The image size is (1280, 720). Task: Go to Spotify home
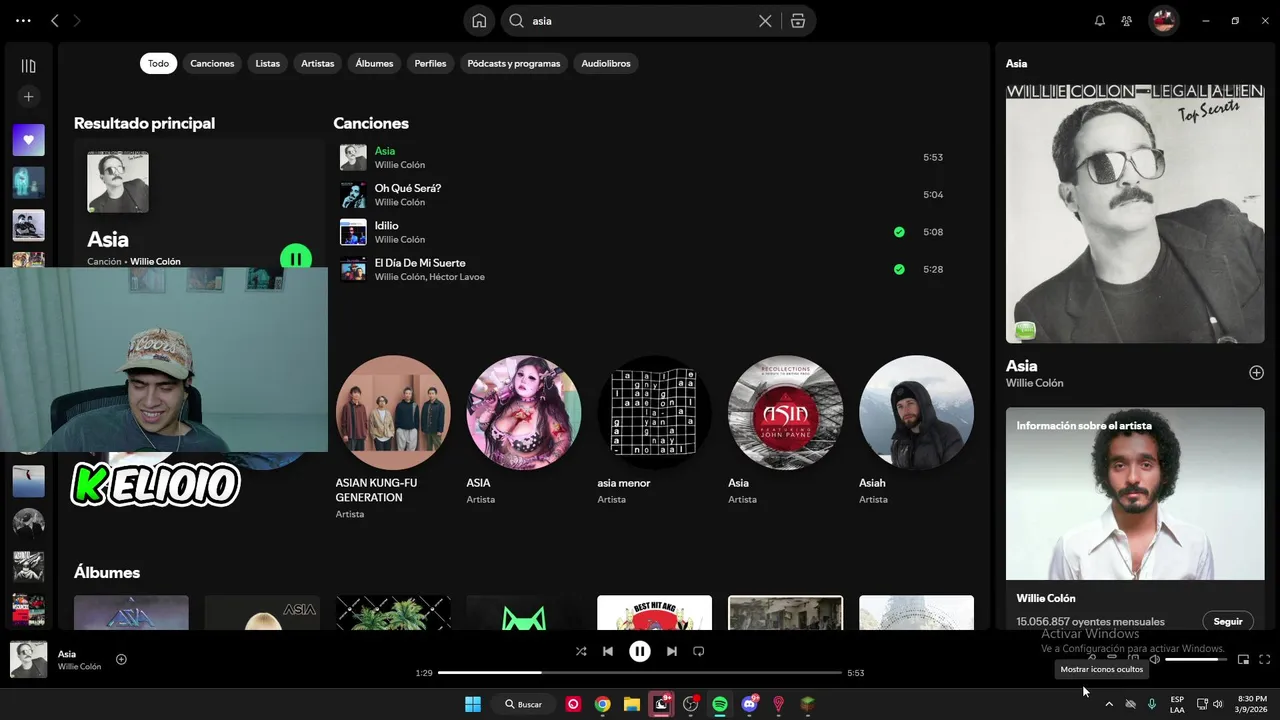[479, 21]
